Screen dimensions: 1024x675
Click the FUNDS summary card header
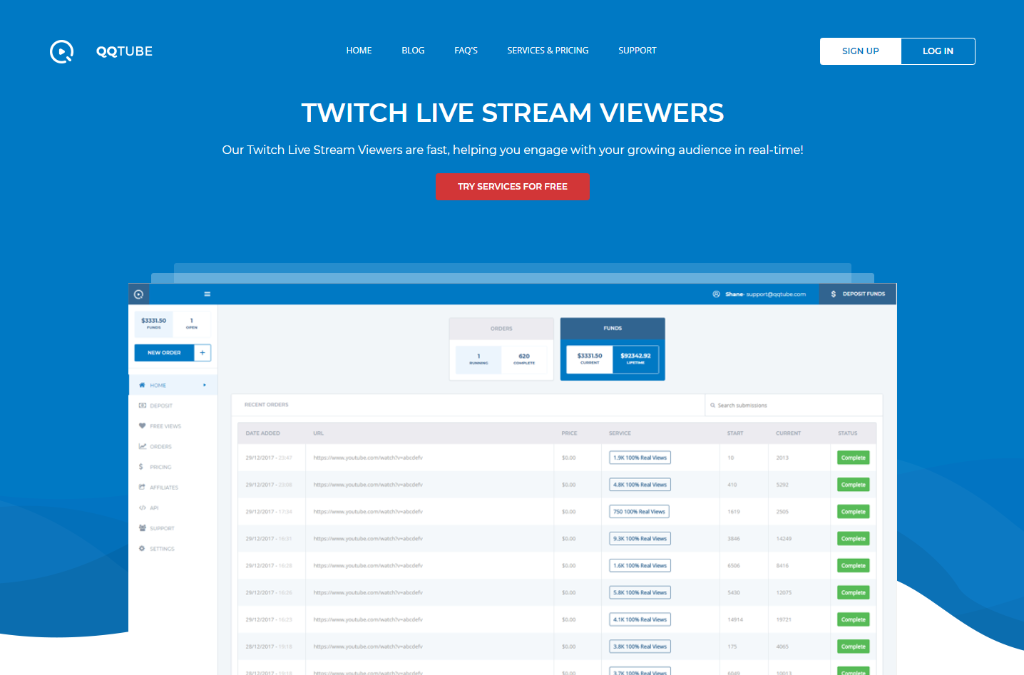pyautogui.click(x=613, y=328)
